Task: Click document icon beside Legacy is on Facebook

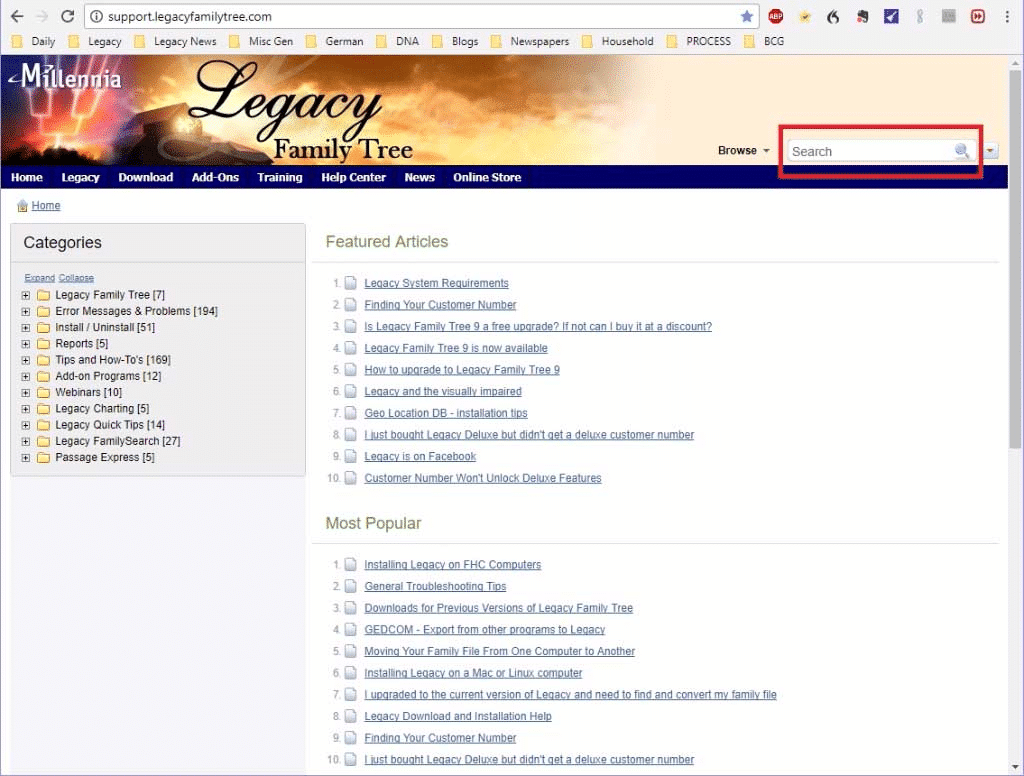Action: click(351, 456)
